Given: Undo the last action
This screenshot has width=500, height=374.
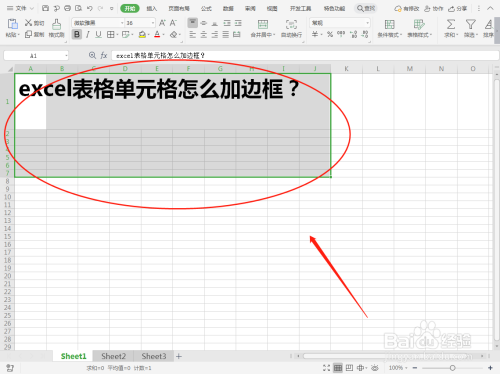Looking at the screenshot, I should tap(89, 8).
